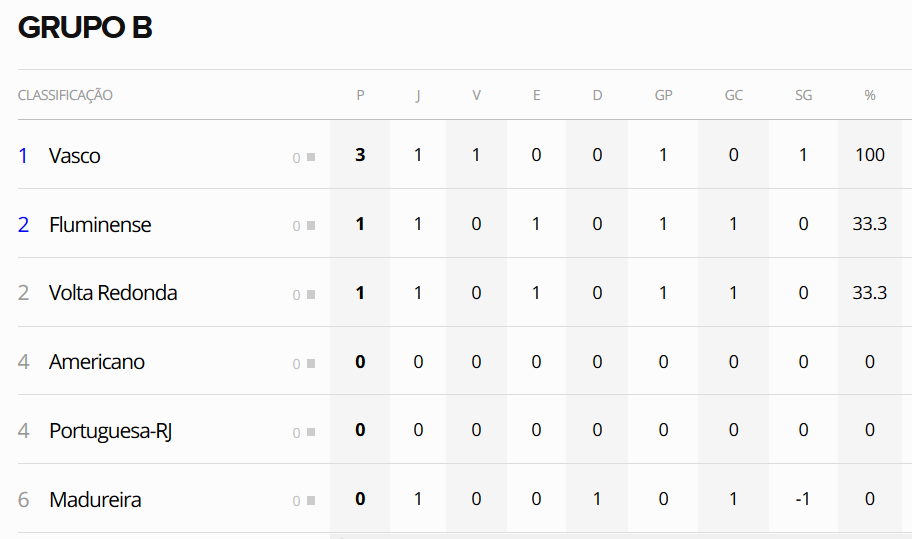Click the Americano team name
The width and height of the screenshot is (912, 539).
97,362
